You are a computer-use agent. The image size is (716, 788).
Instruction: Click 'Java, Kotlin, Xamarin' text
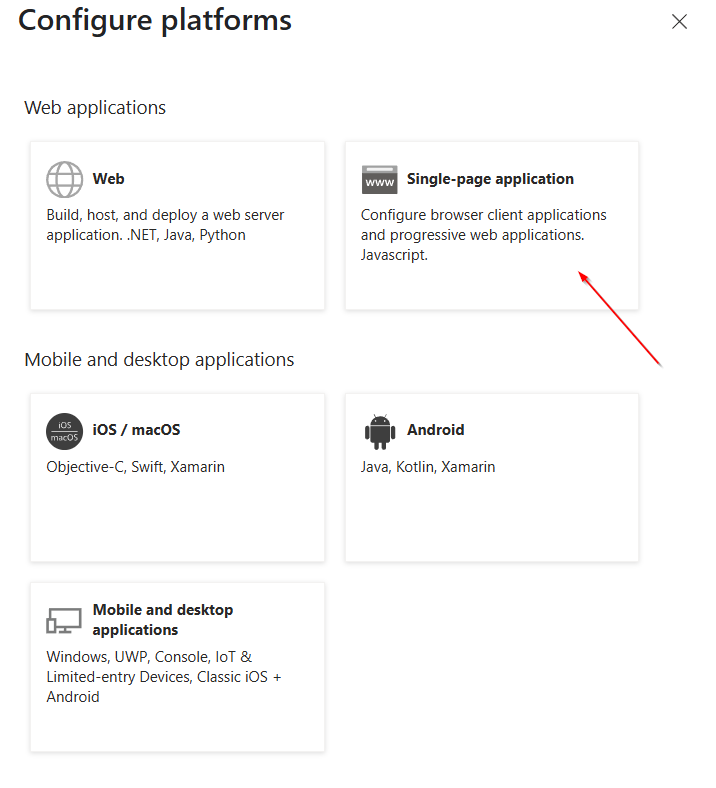[x=428, y=467]
